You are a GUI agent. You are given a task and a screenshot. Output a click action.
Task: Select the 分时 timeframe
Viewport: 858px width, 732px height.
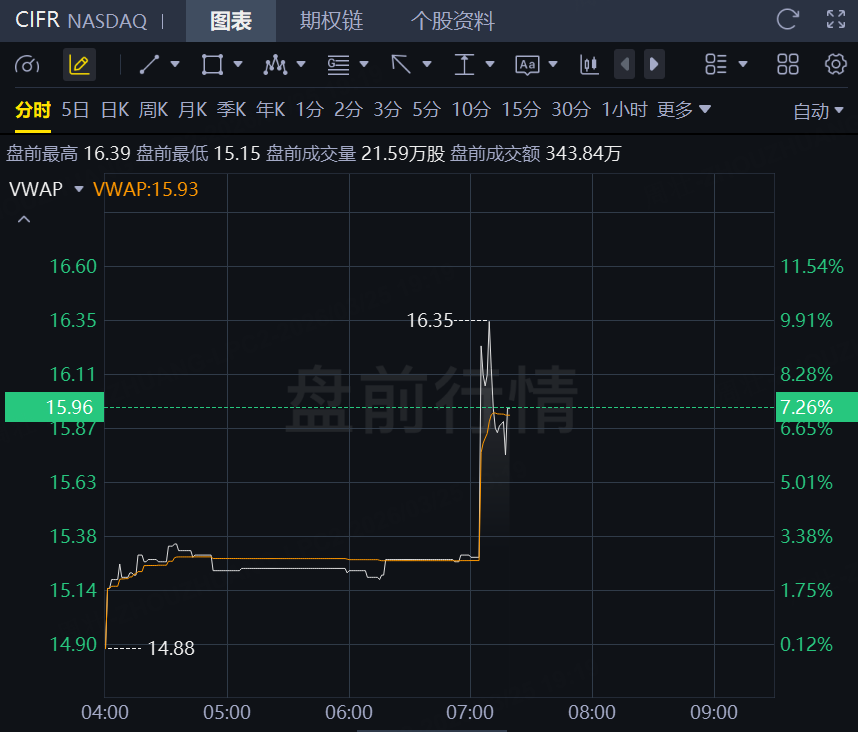point(33,110)
